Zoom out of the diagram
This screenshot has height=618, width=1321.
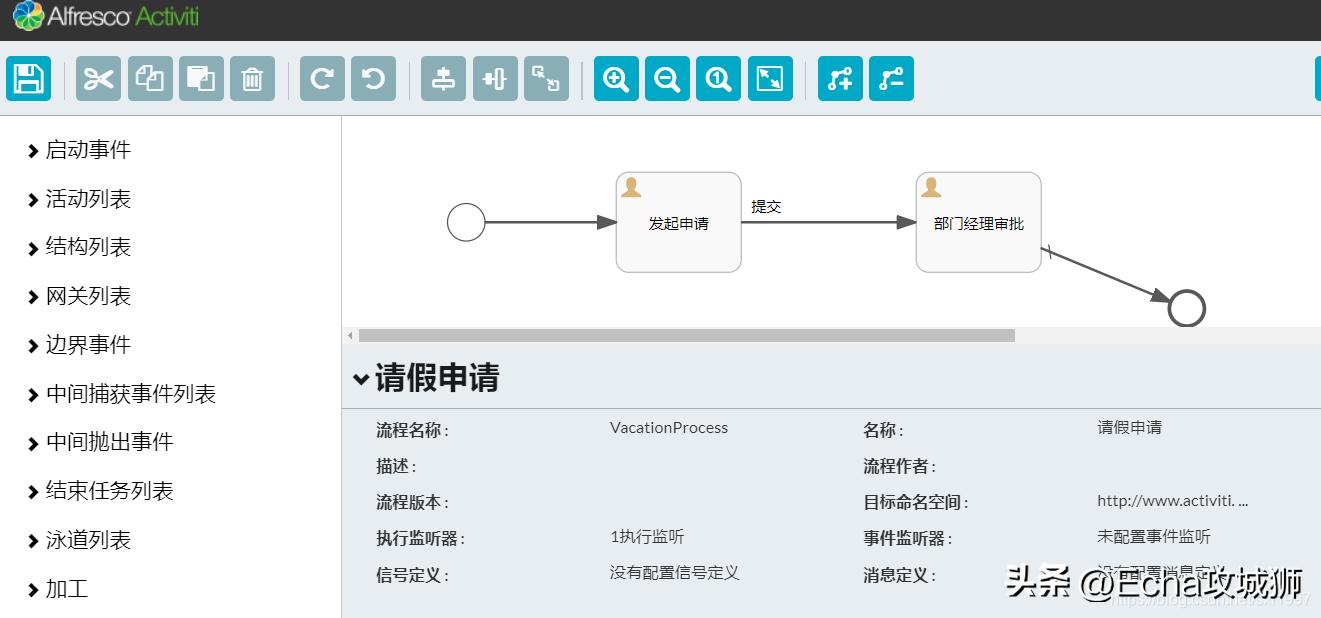point(667,78)
